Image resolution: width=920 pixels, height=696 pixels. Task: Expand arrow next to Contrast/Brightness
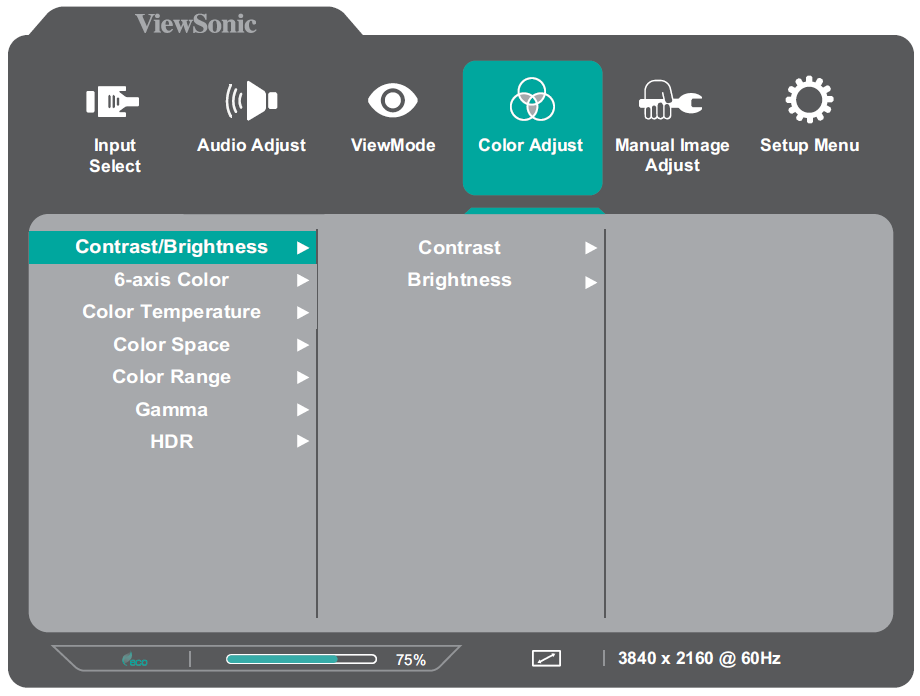pos(303,248)
